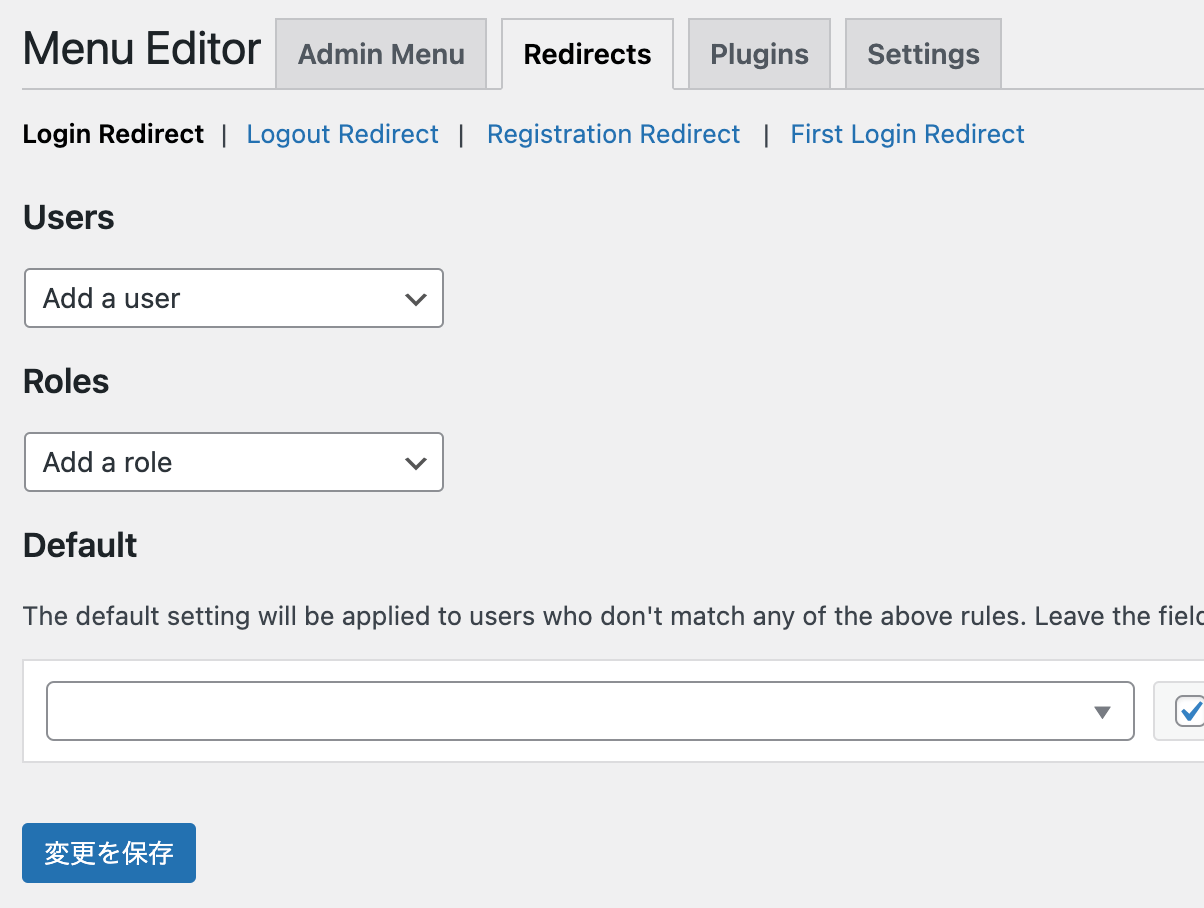Go to the Settings tab
The height and width of the screenshot is (908, 1204).
click(923, 54)
